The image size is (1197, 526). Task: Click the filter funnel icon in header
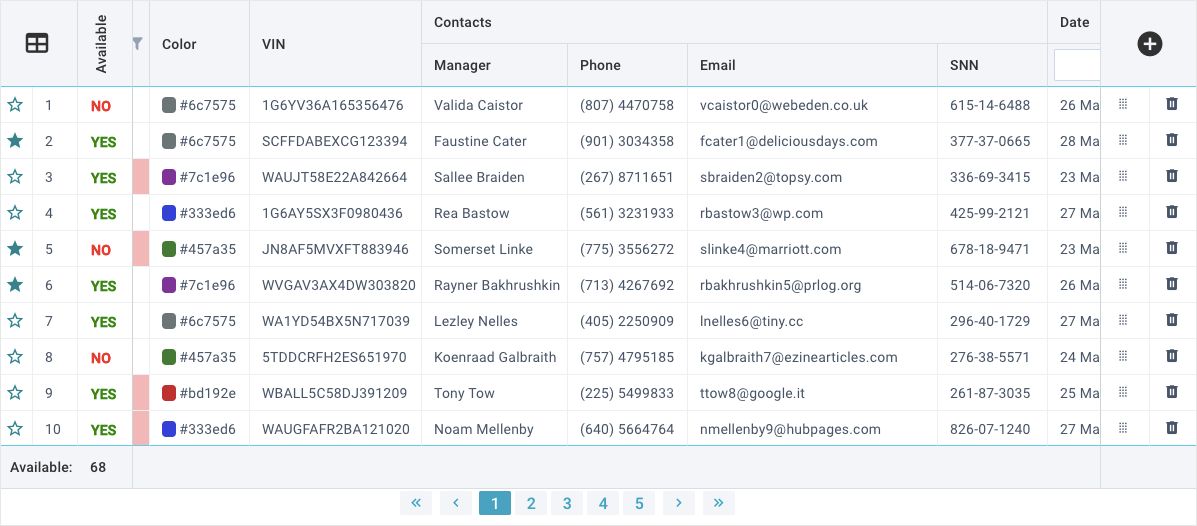pos(138,44)
